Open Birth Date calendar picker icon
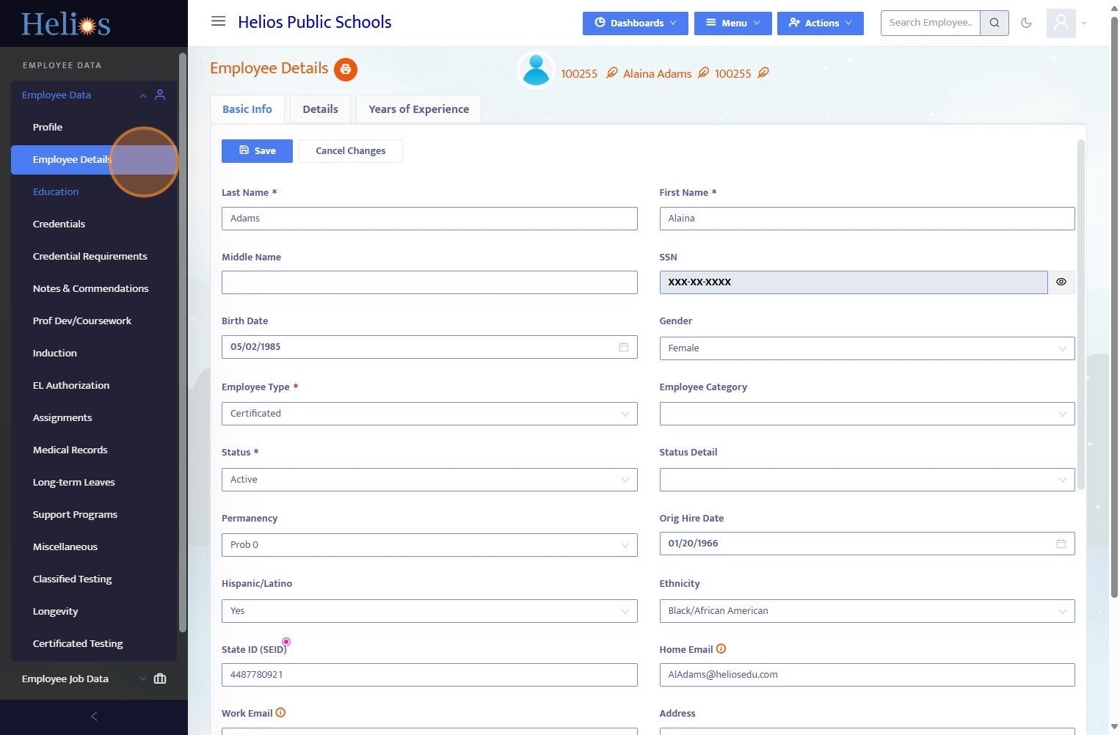 (x=624, y=347)
